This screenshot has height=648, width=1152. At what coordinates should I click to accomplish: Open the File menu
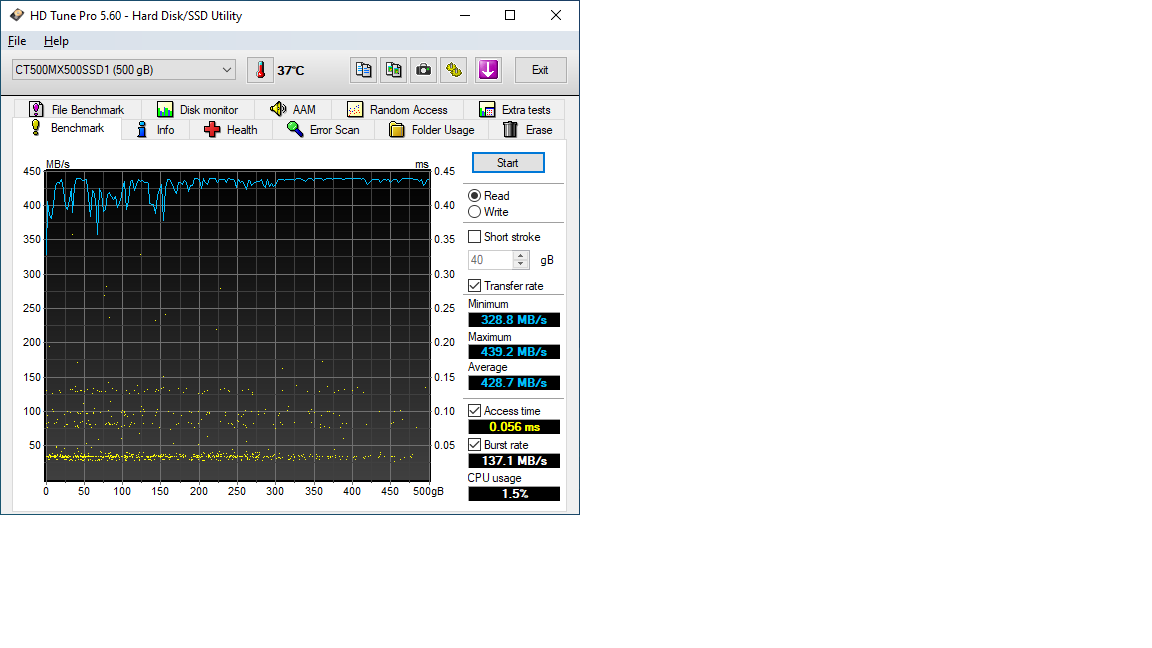17,41
